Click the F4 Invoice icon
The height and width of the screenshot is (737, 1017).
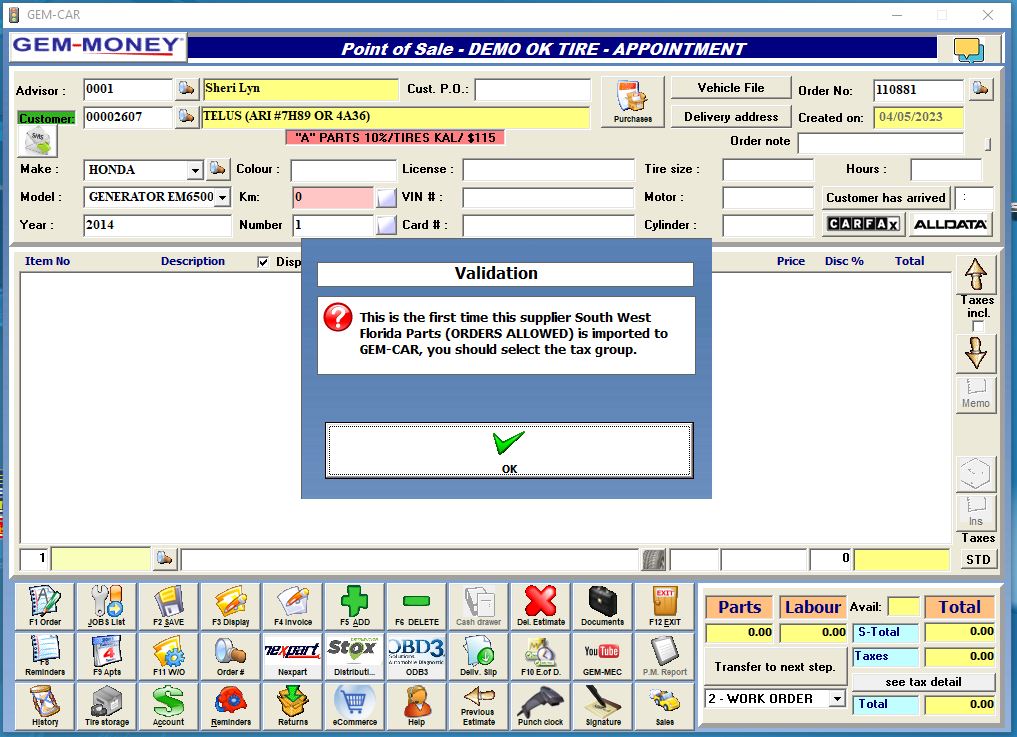293,607
